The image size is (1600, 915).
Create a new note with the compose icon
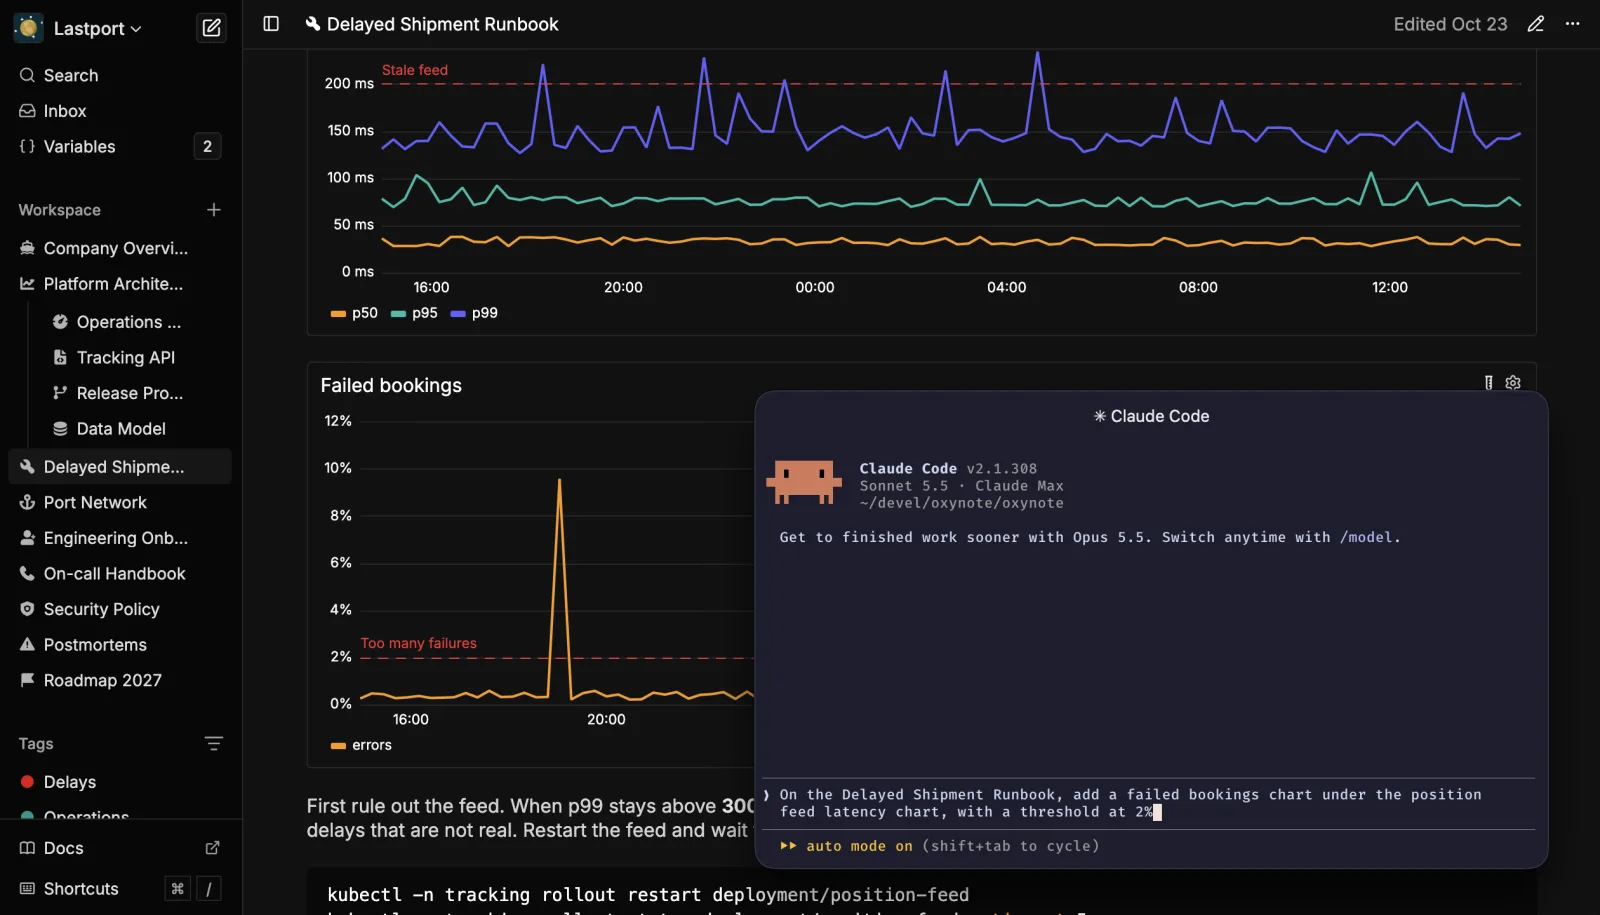(x=212, y=28)
